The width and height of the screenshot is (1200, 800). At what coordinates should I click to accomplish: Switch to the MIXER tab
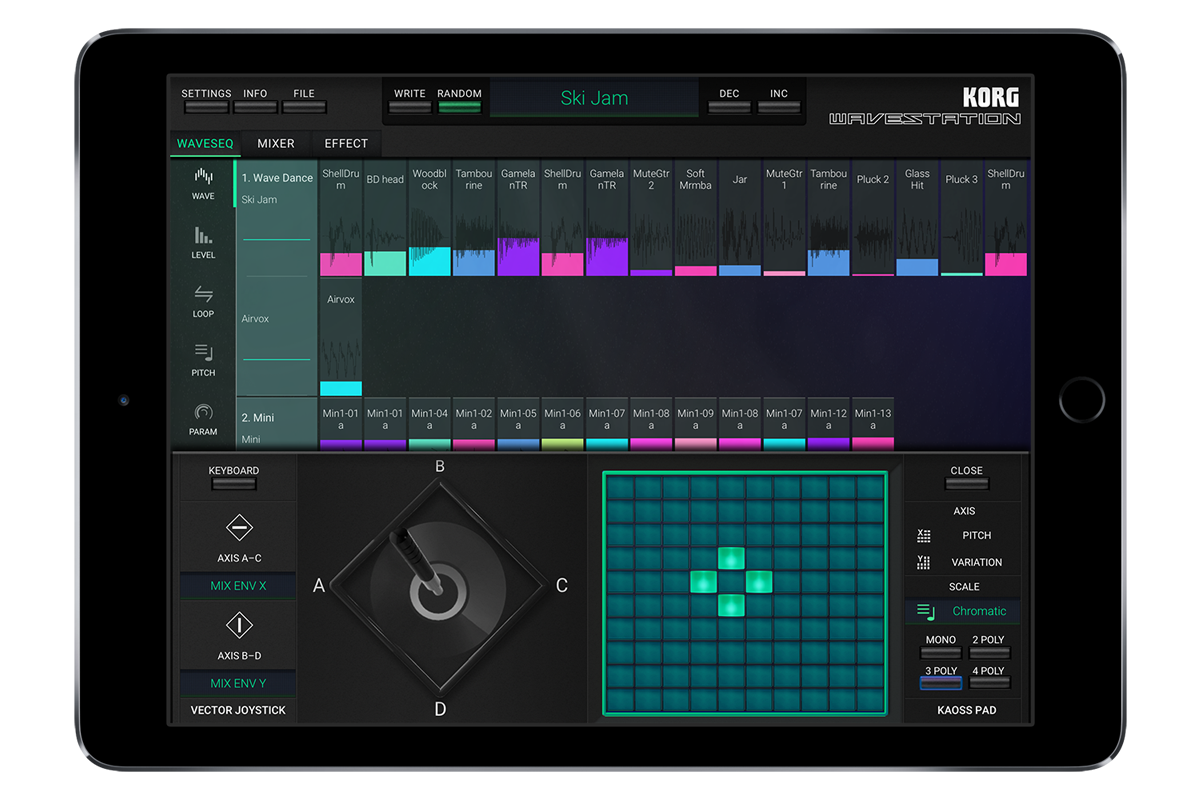click(275, 143)
